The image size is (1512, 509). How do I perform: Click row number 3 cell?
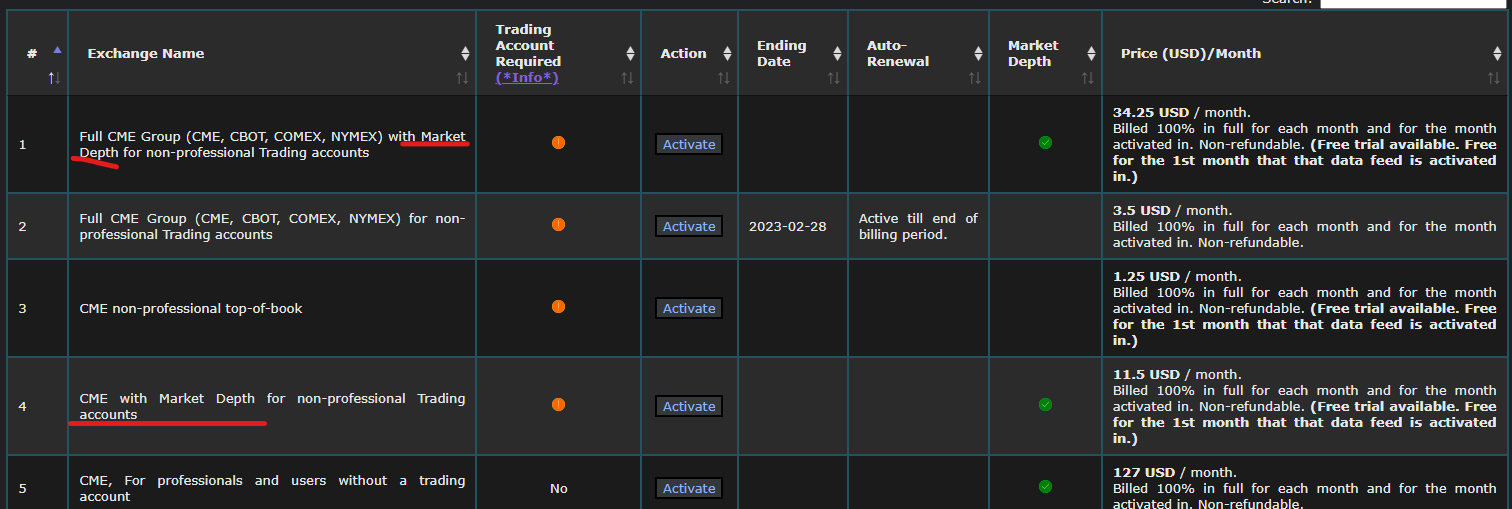[x=38, y=308]
